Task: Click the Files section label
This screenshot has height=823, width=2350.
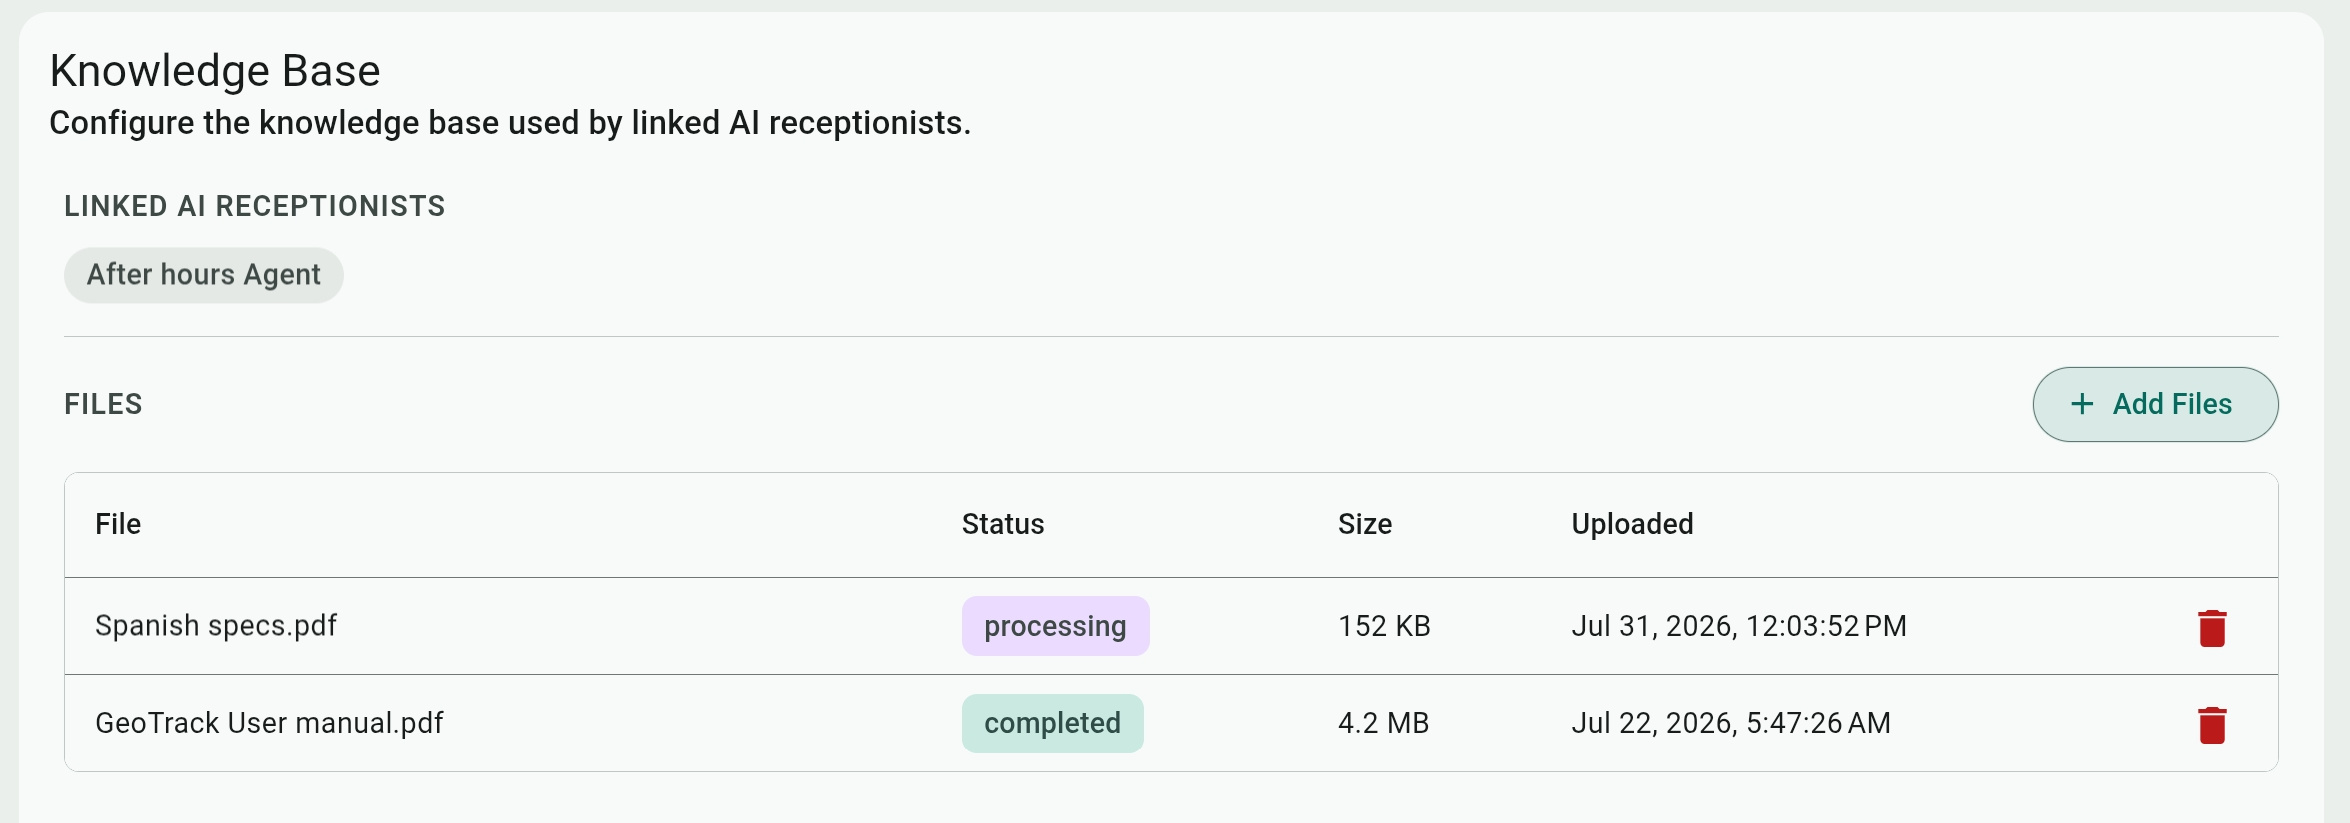Action: (x=103, y=404)
